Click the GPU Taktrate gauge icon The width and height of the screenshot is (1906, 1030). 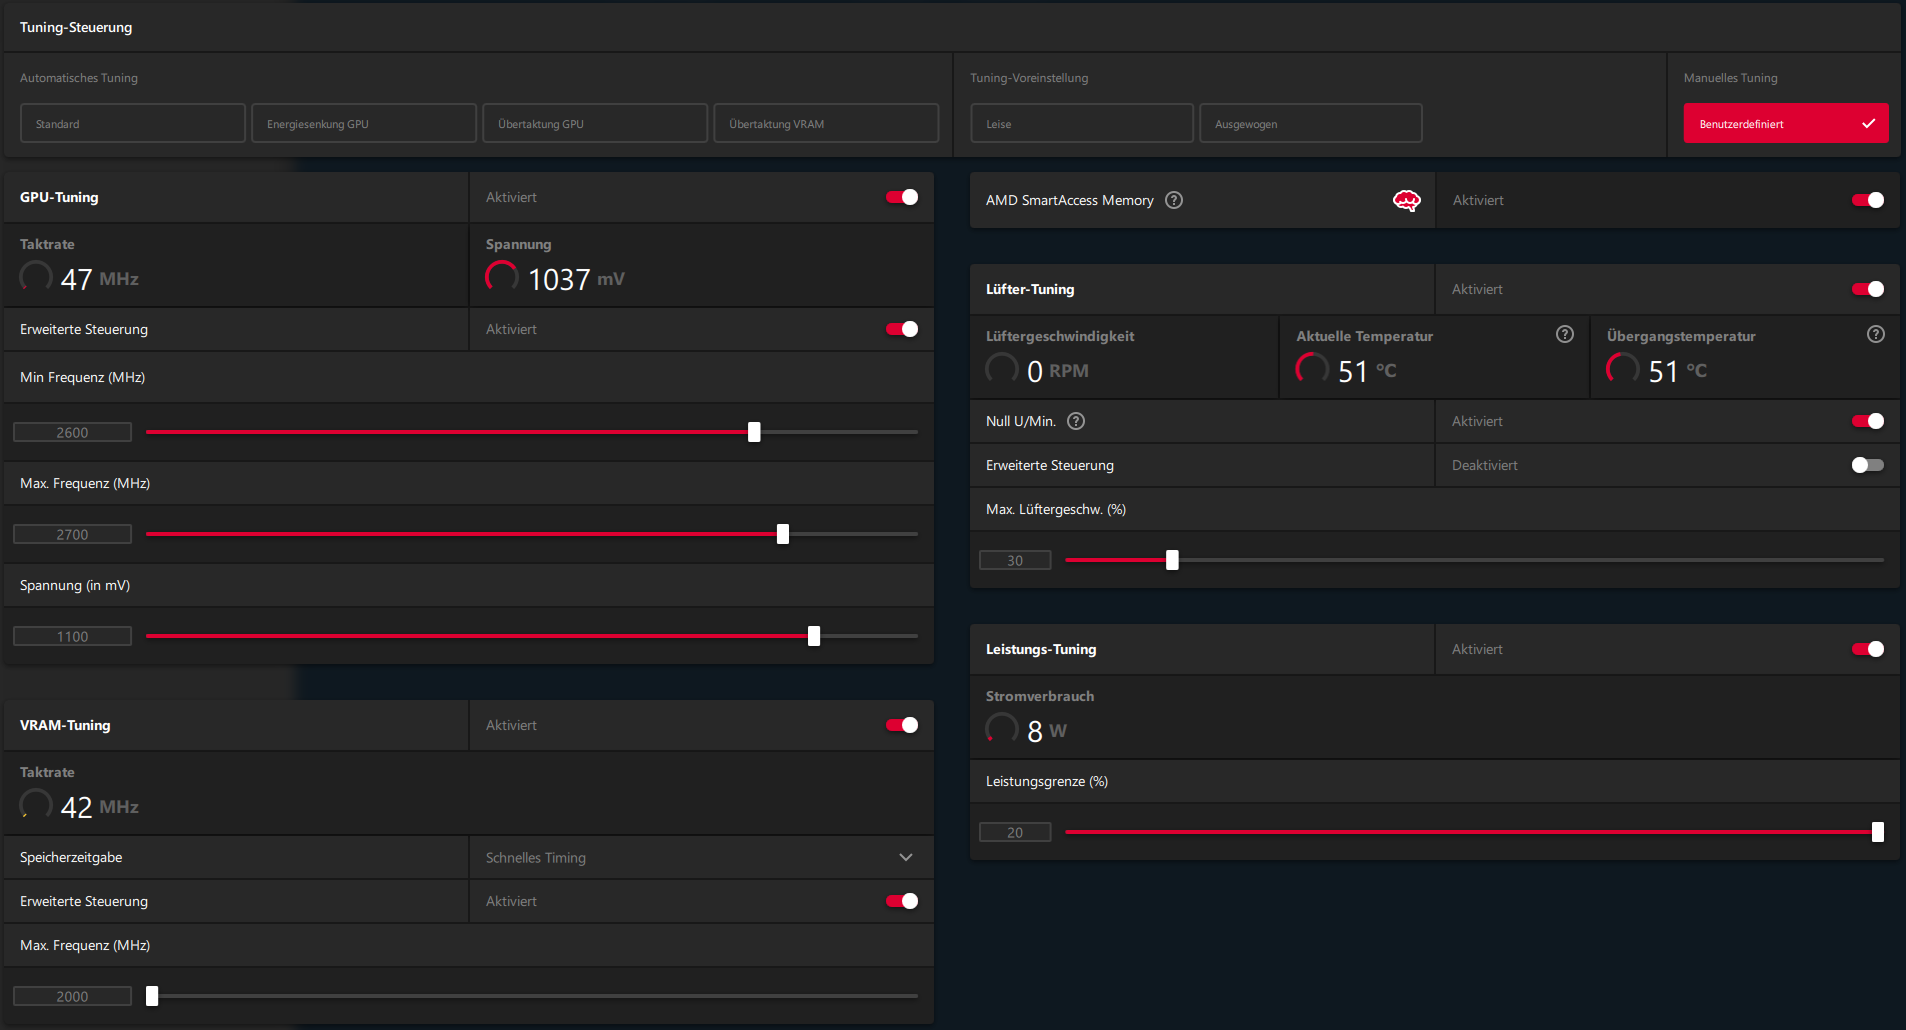36,277
